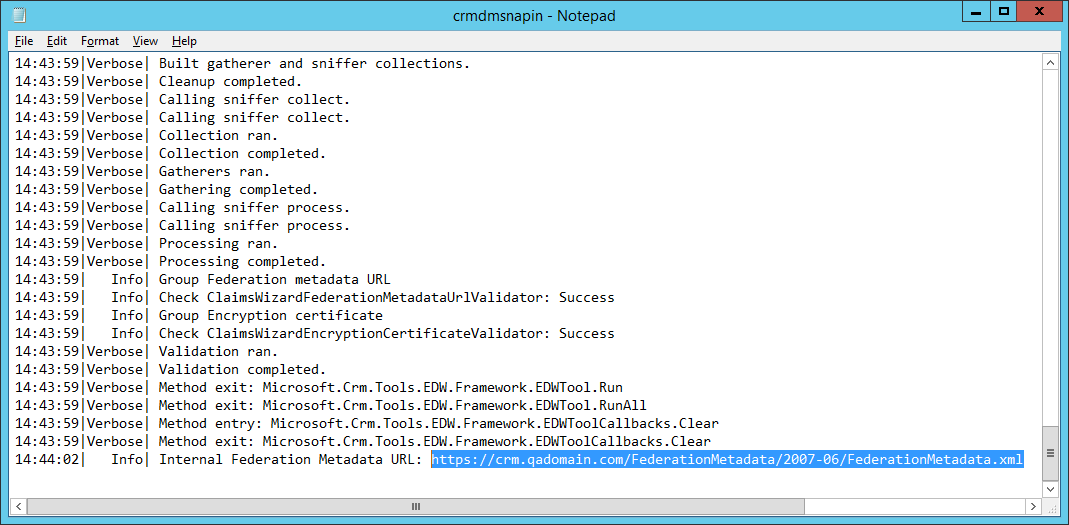Viewport: 1069px width, 525px height.
Task: Open the Help menu
Action: click(x=184, y=41)
